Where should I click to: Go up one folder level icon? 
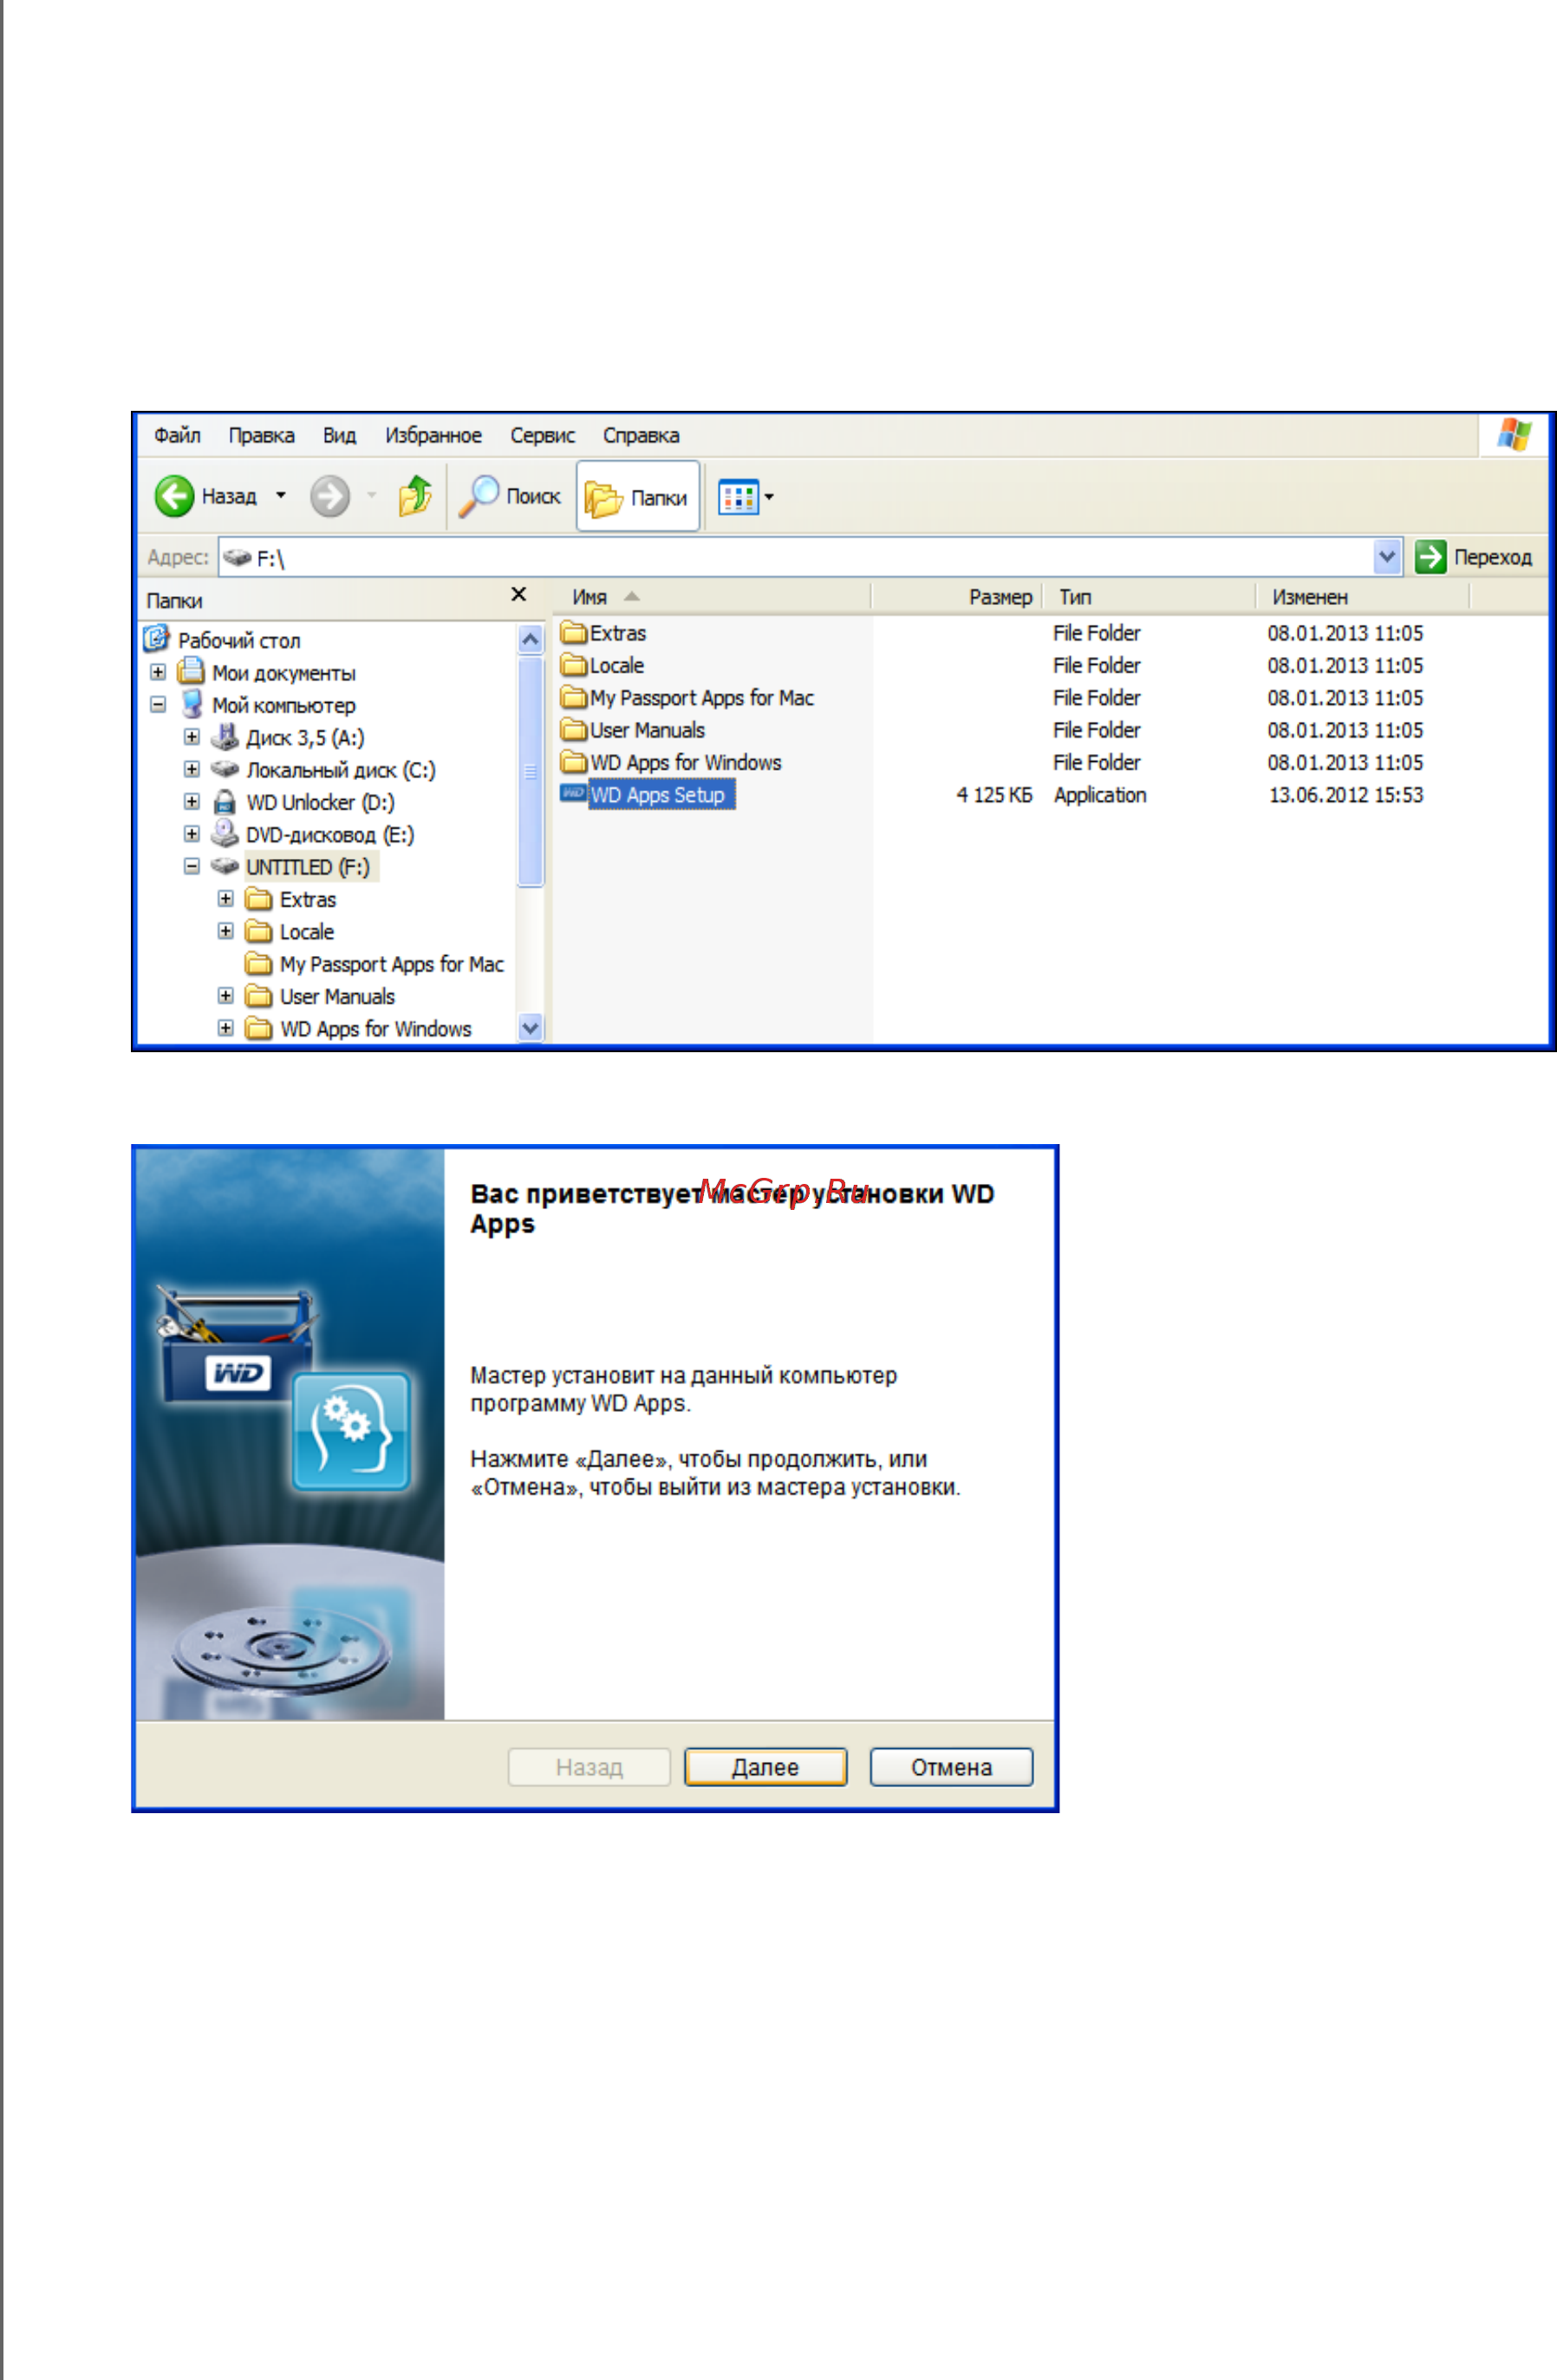pos(415,496)
